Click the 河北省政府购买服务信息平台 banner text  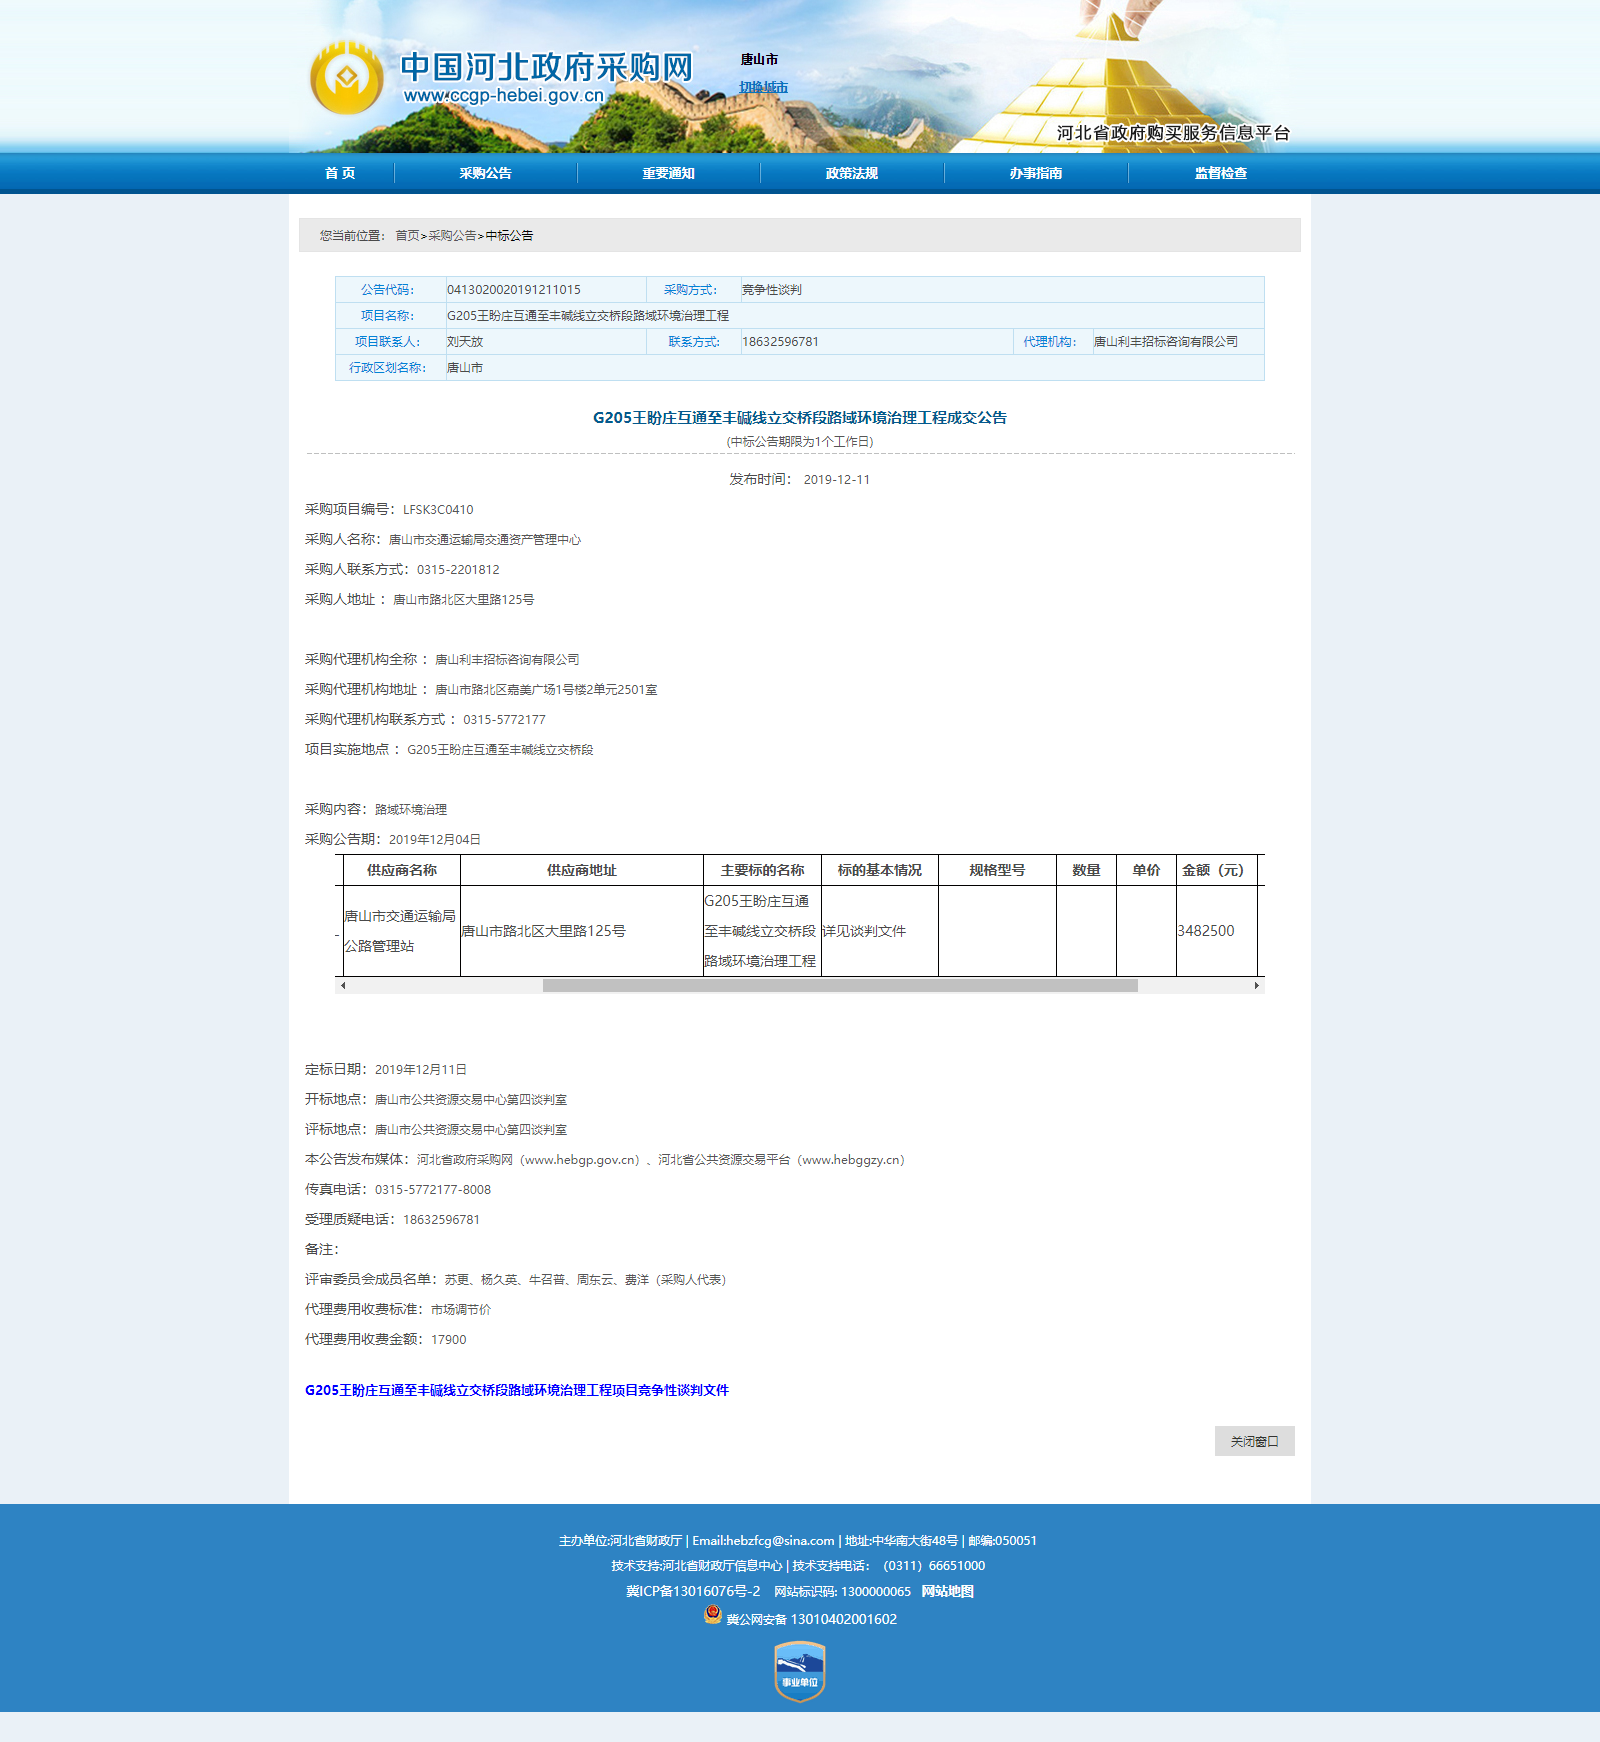(1173, 133)
